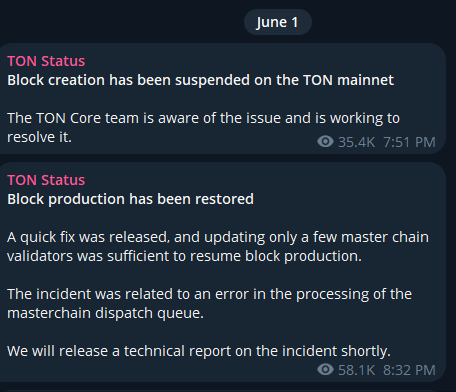The width and height of the screenshot is (456, 392).
Task: Open TON Status sender name above suspension message
Action: click(x=46, y=61)
